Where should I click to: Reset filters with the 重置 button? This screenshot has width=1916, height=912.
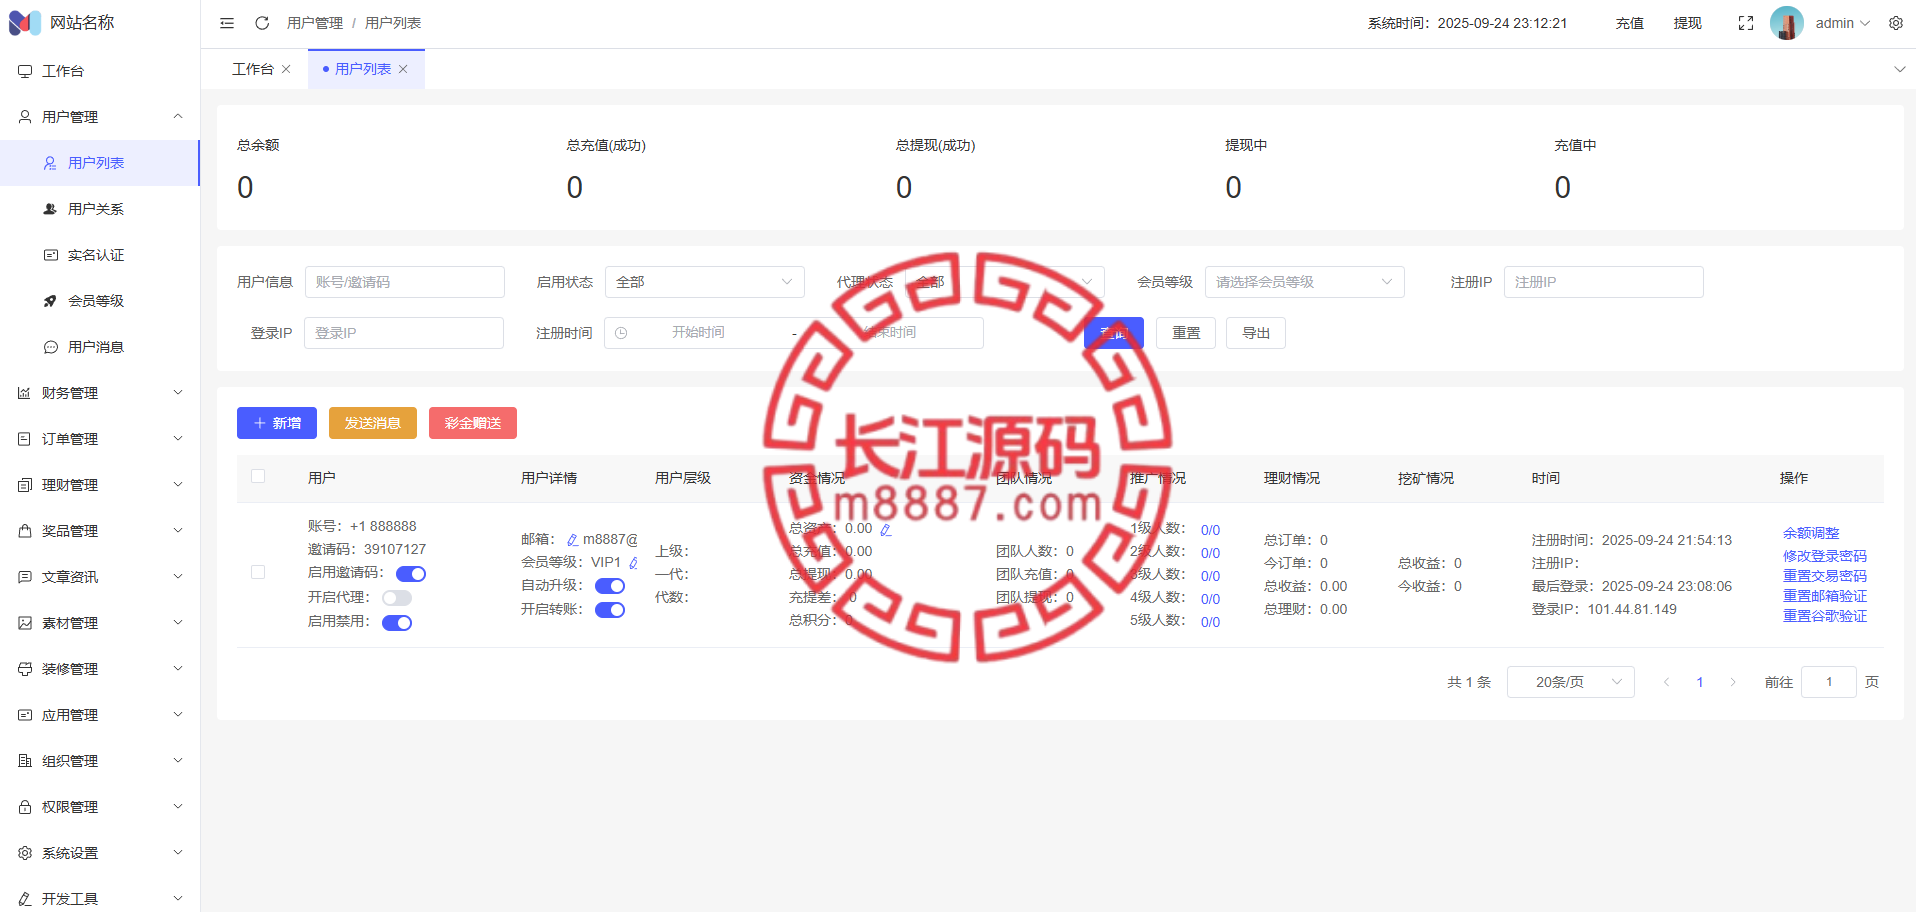(x=1186, y=333)
